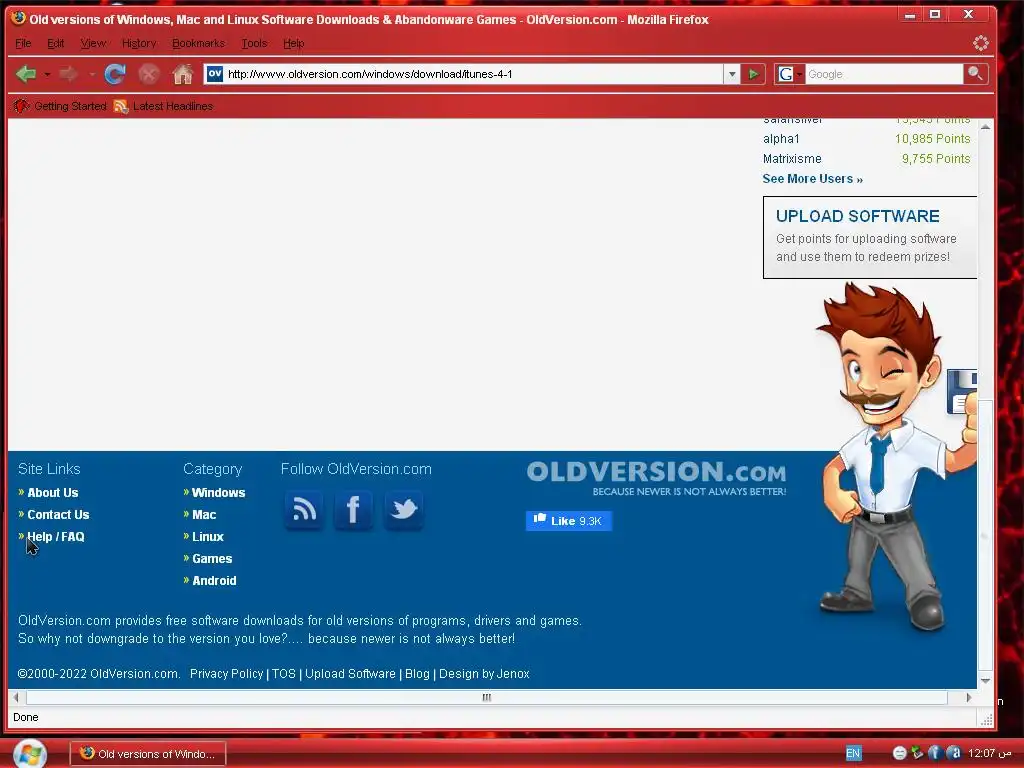Open the Linux category link
Screen dimensions: 1024x768
pyautogui.click(x=208, y=537)
